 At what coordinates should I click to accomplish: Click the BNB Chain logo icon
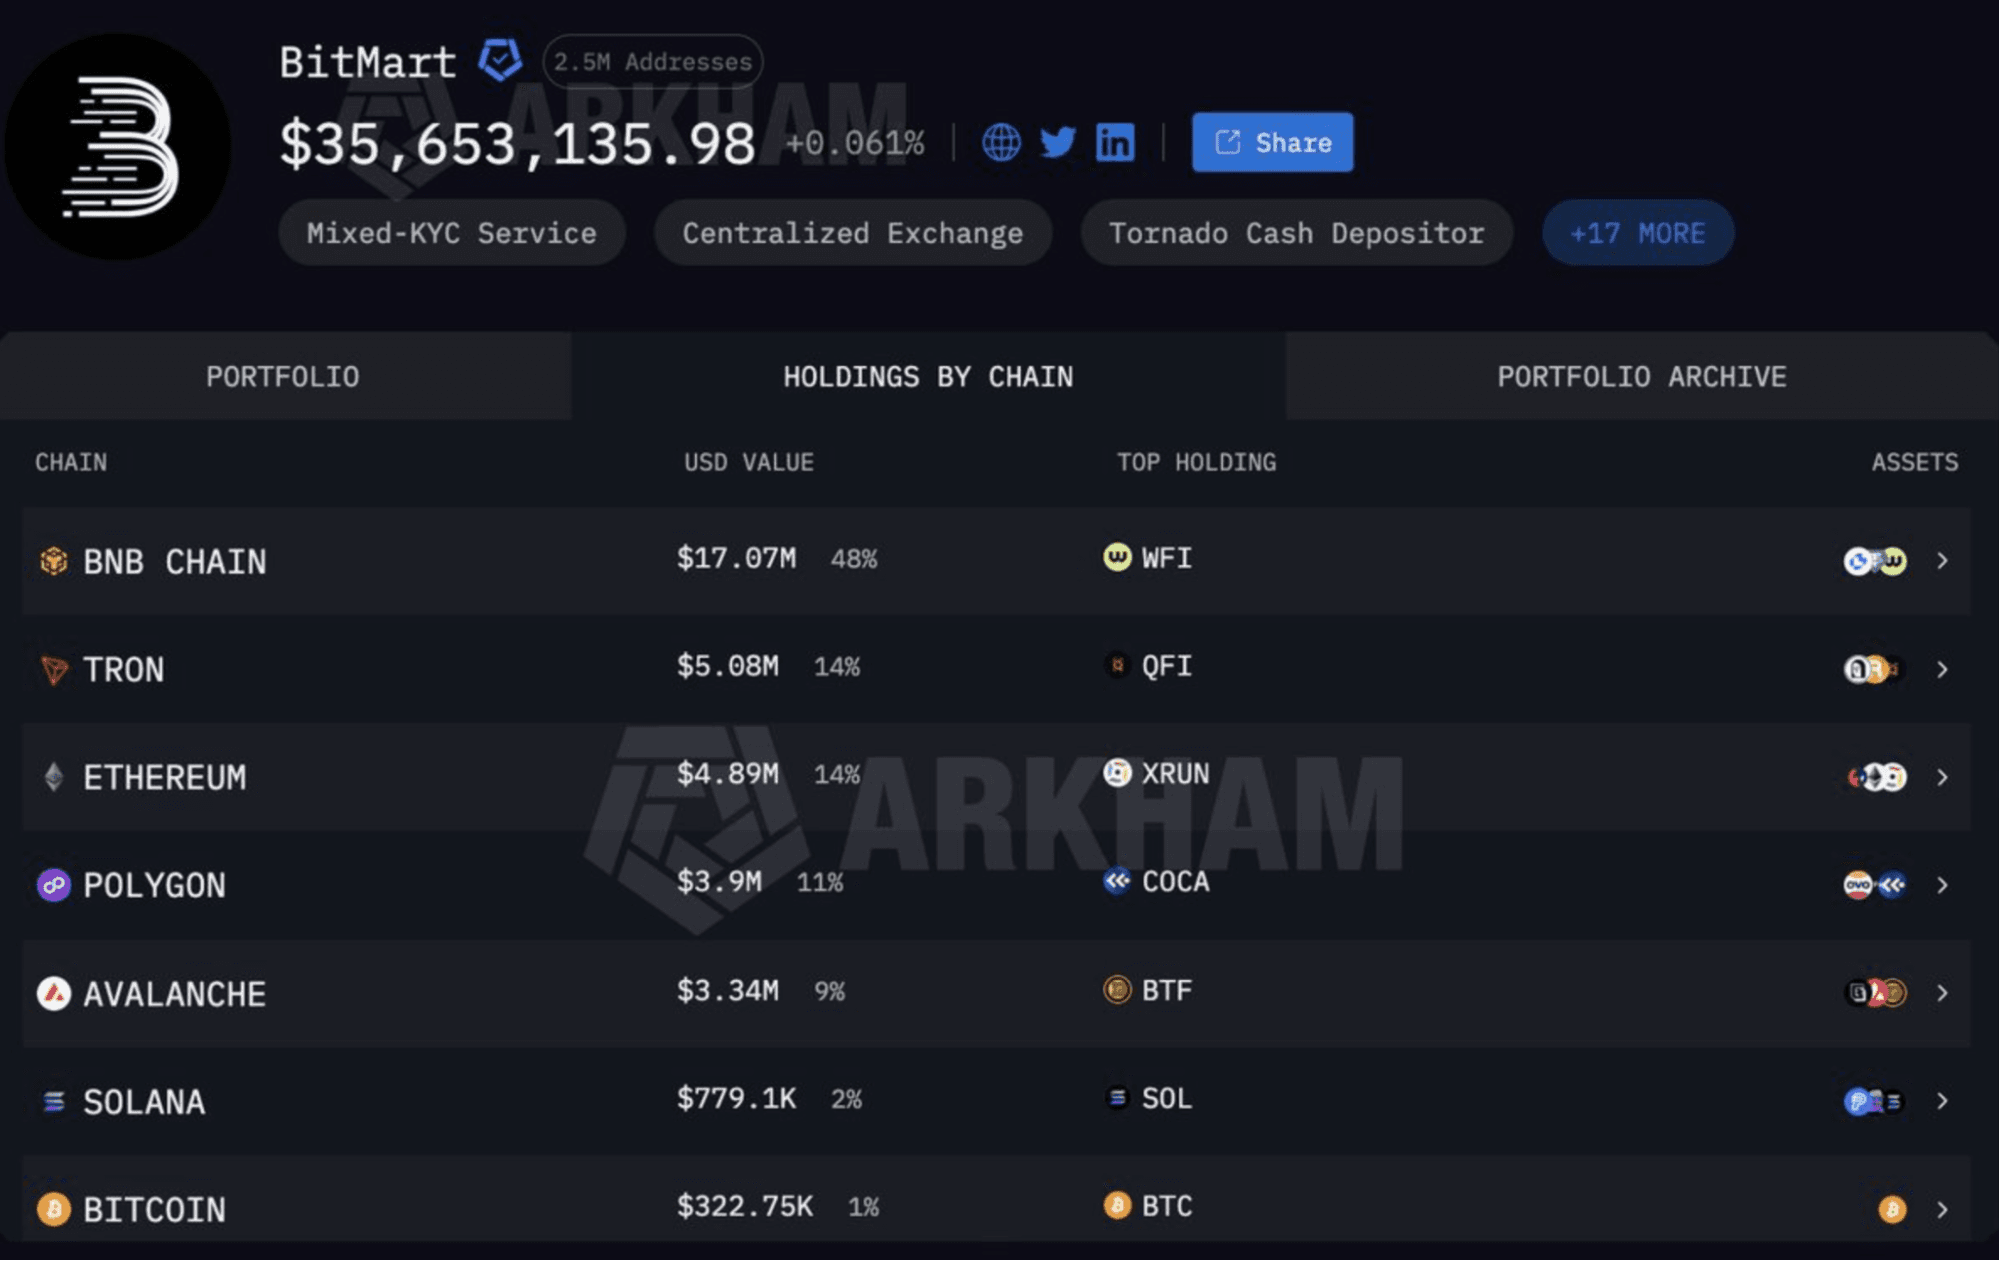pyautogui.click(x=54, y=561)
